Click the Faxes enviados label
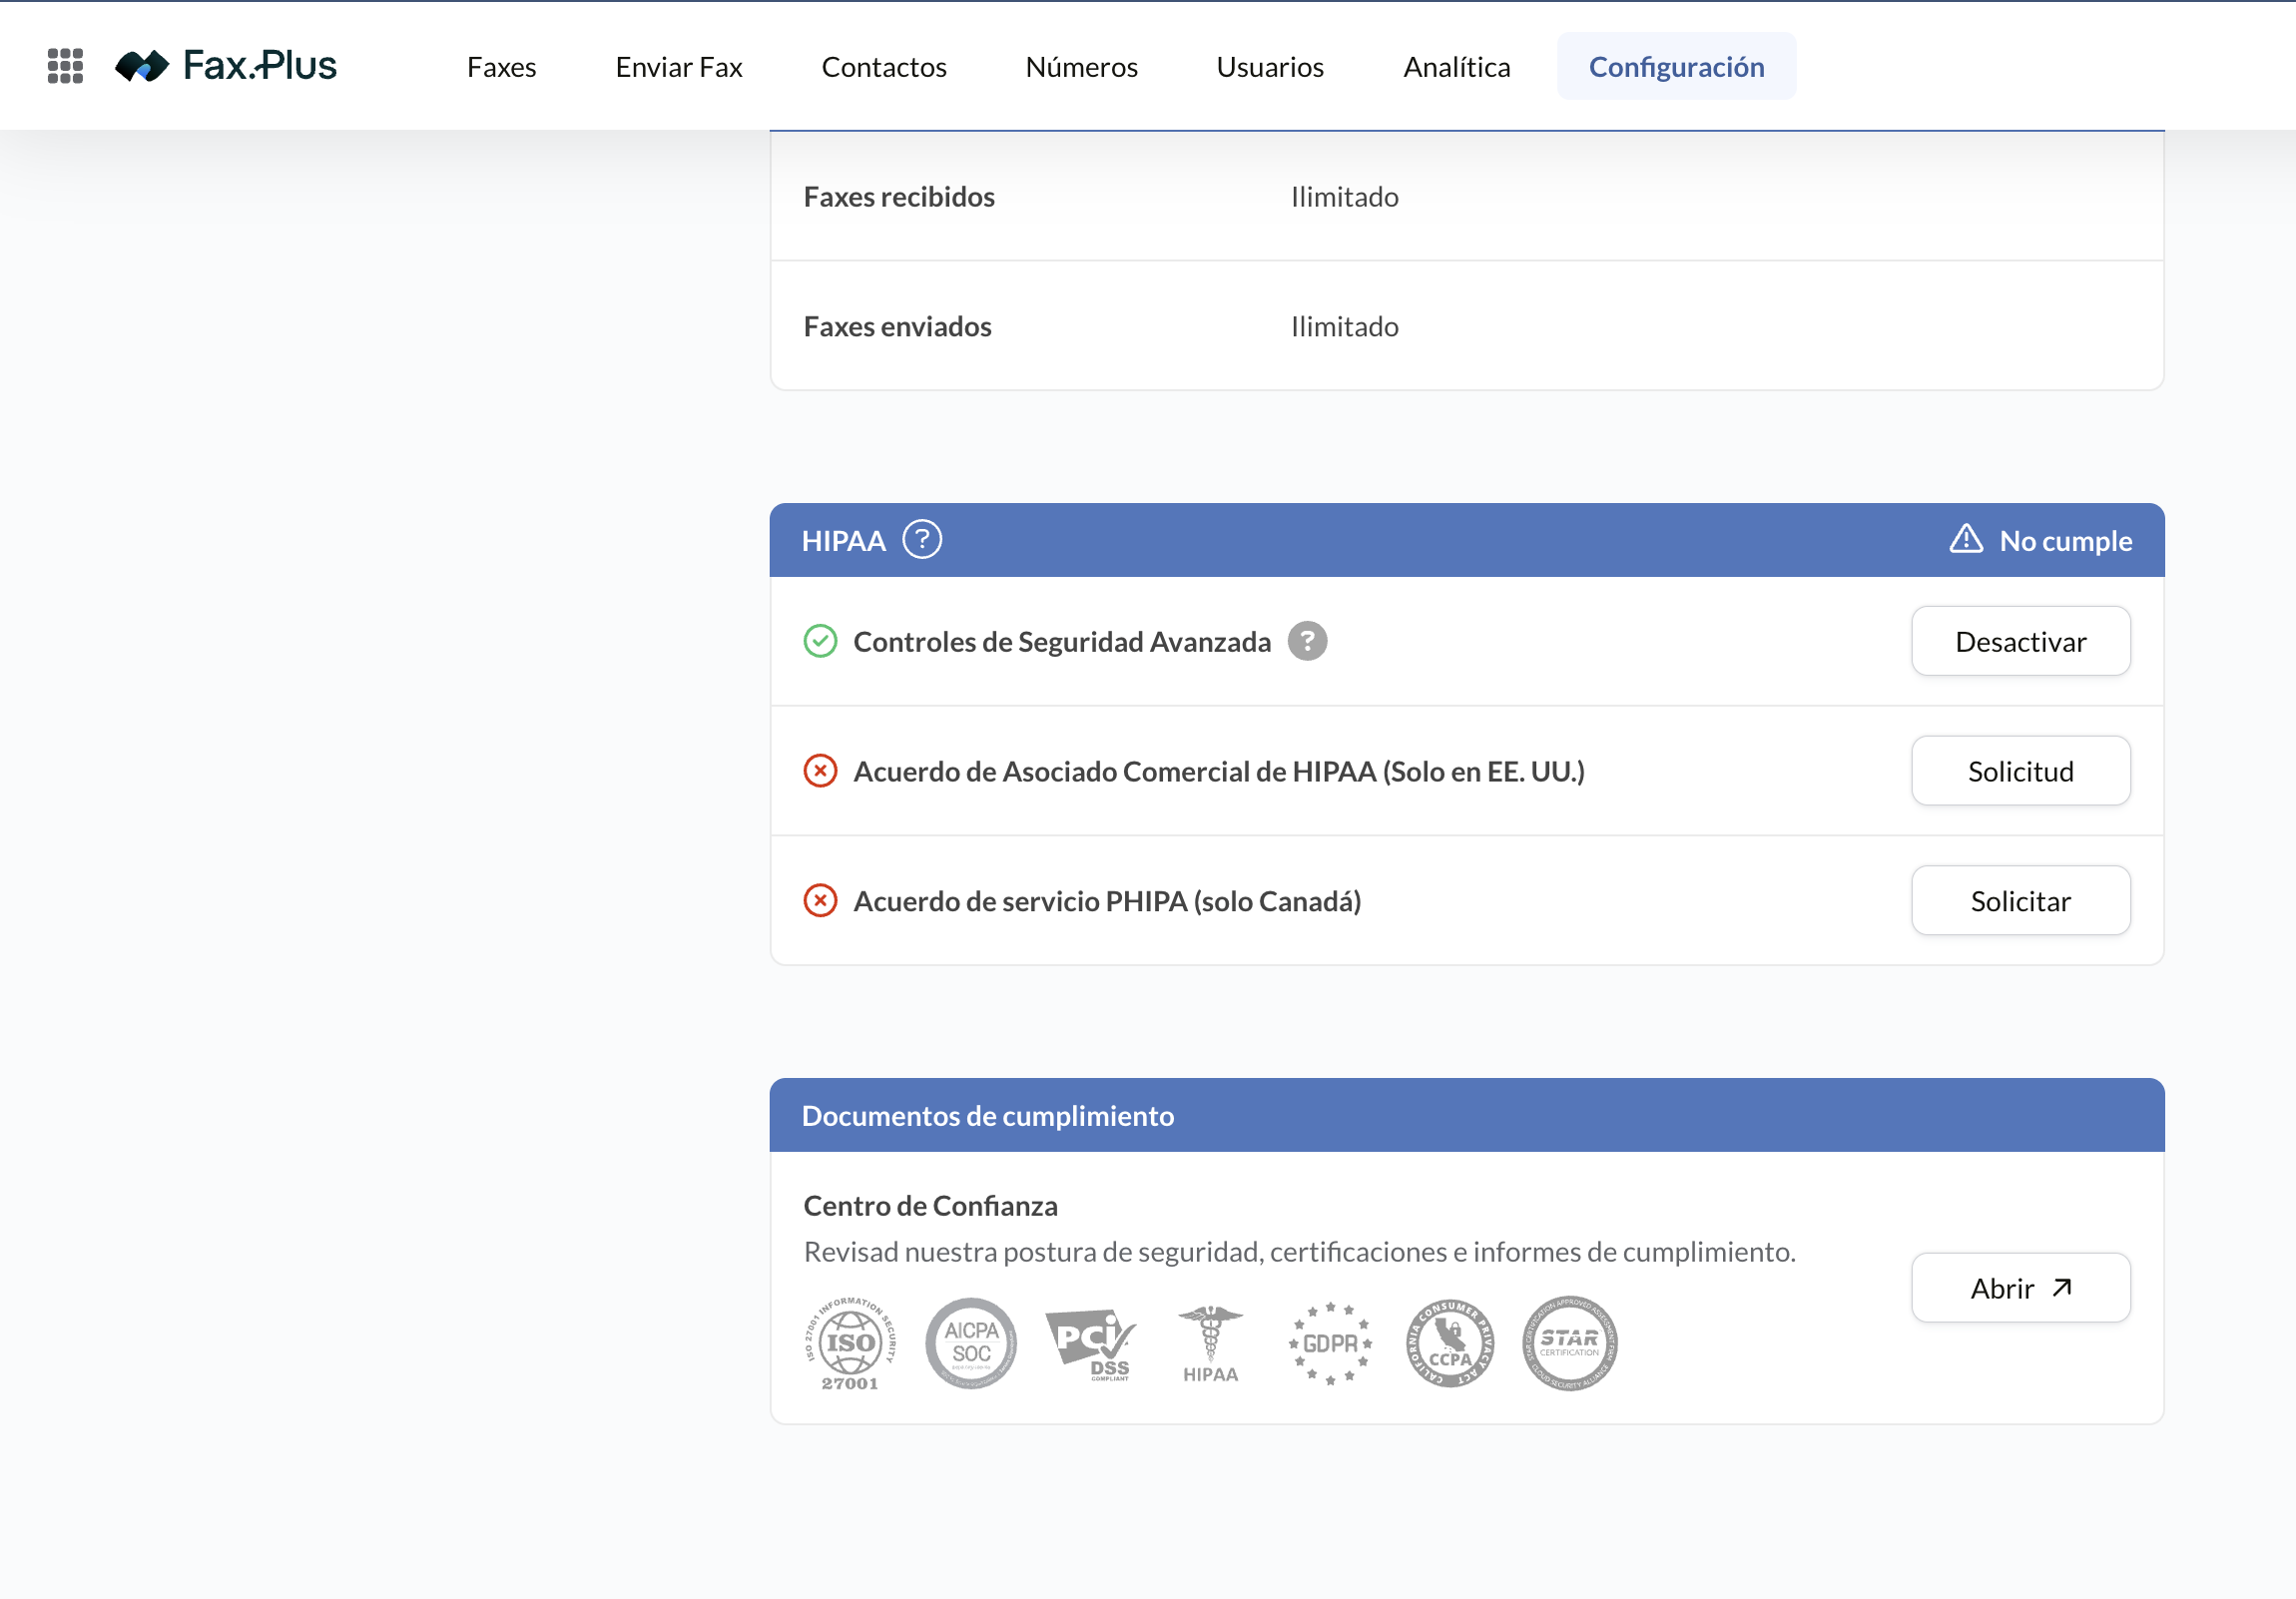The width and height of the screenshot is (2296, 1599). click(897, 327)
